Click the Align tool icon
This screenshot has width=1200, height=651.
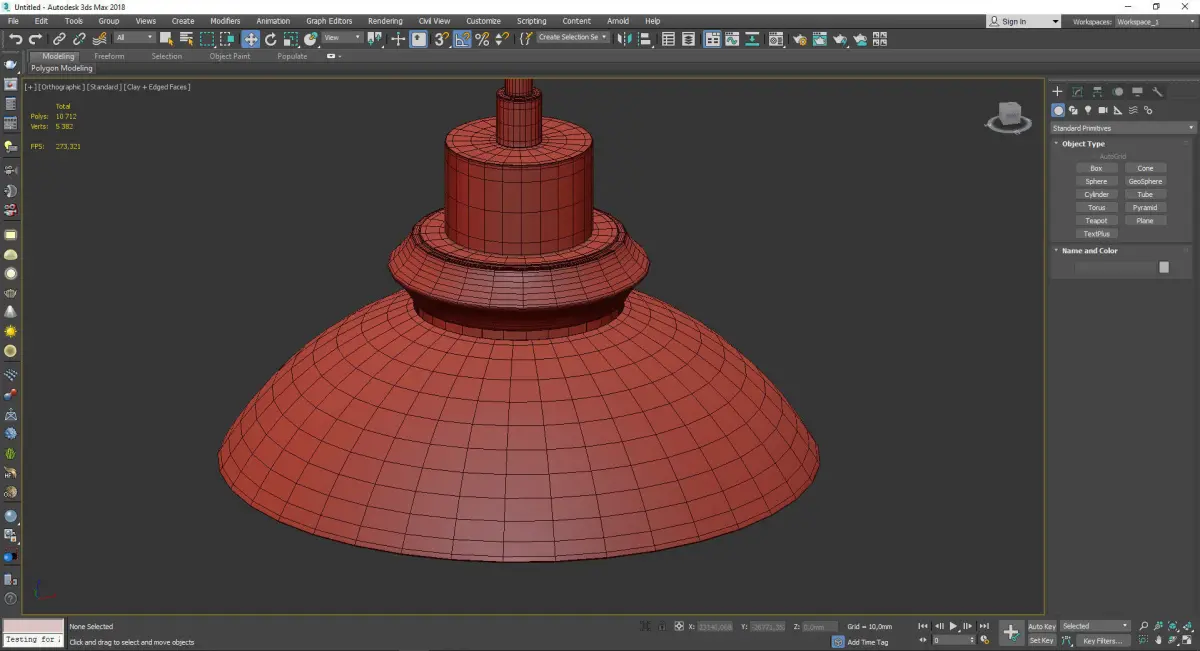click(645, 39)
